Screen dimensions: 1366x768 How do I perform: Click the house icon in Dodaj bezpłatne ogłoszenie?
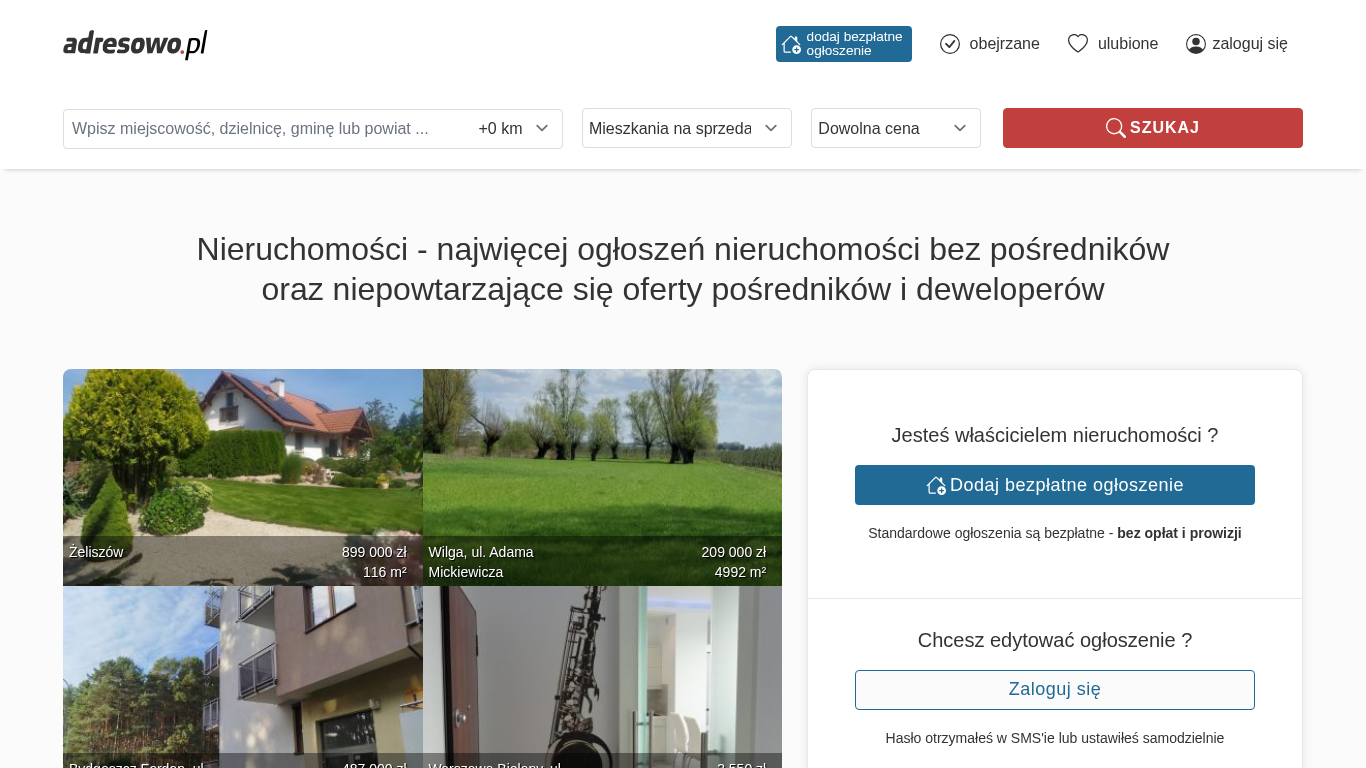pyautogui.click(x=936, y=485)
